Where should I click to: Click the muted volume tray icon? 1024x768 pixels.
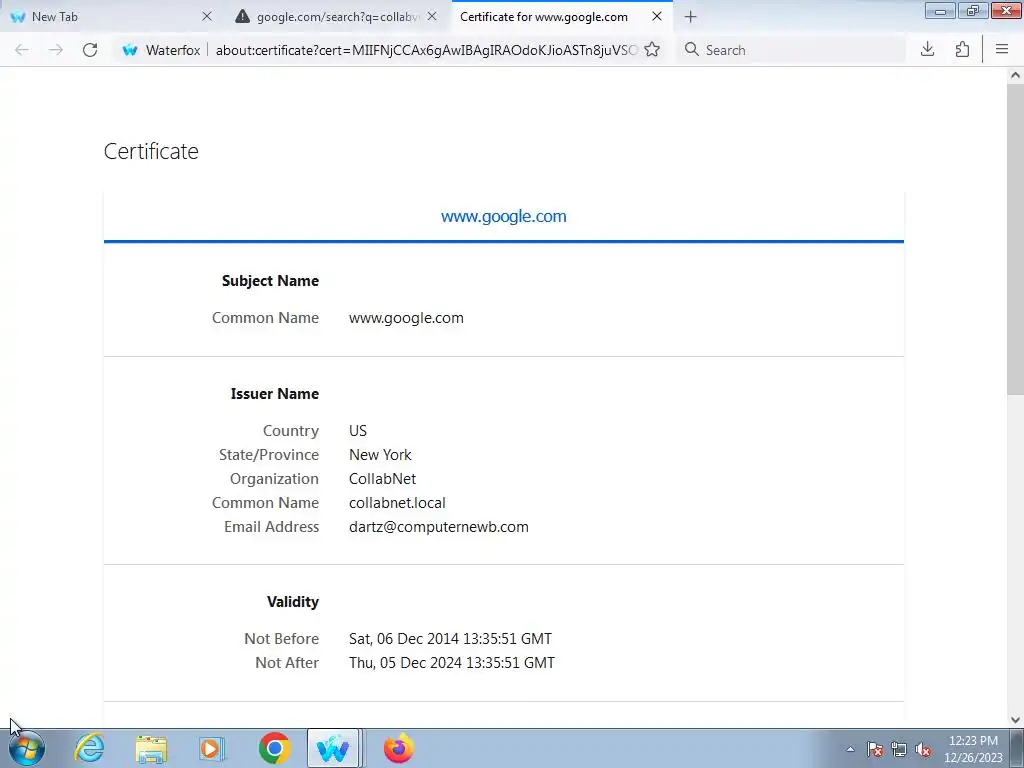923,749
